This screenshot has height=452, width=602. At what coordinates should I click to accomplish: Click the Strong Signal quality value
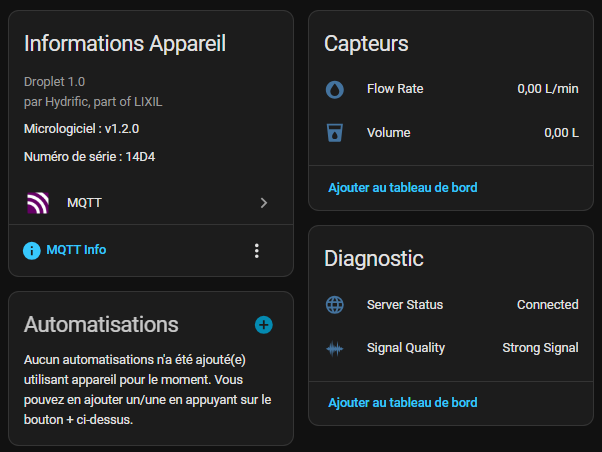tap(540, 348)
